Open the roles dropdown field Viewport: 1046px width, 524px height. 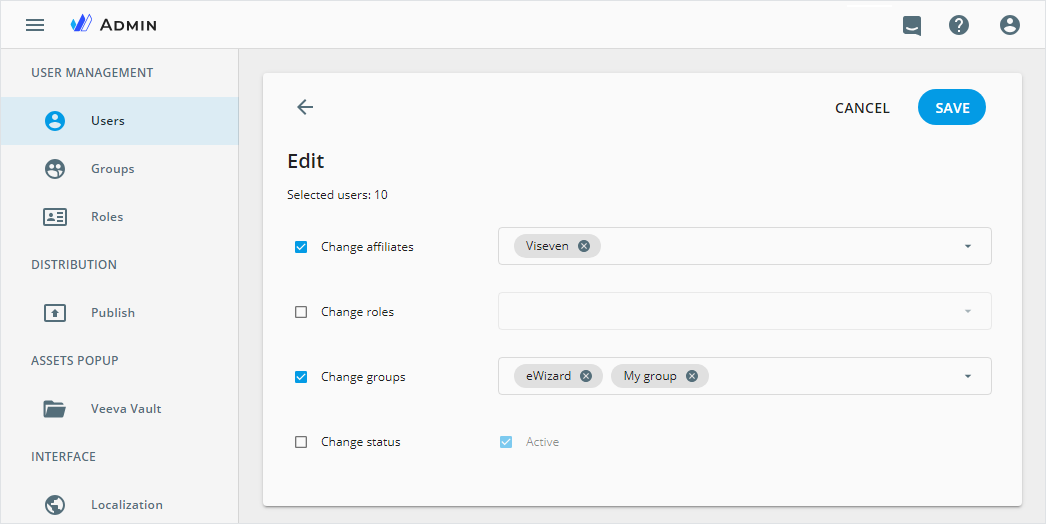click(x=744, y=311)
